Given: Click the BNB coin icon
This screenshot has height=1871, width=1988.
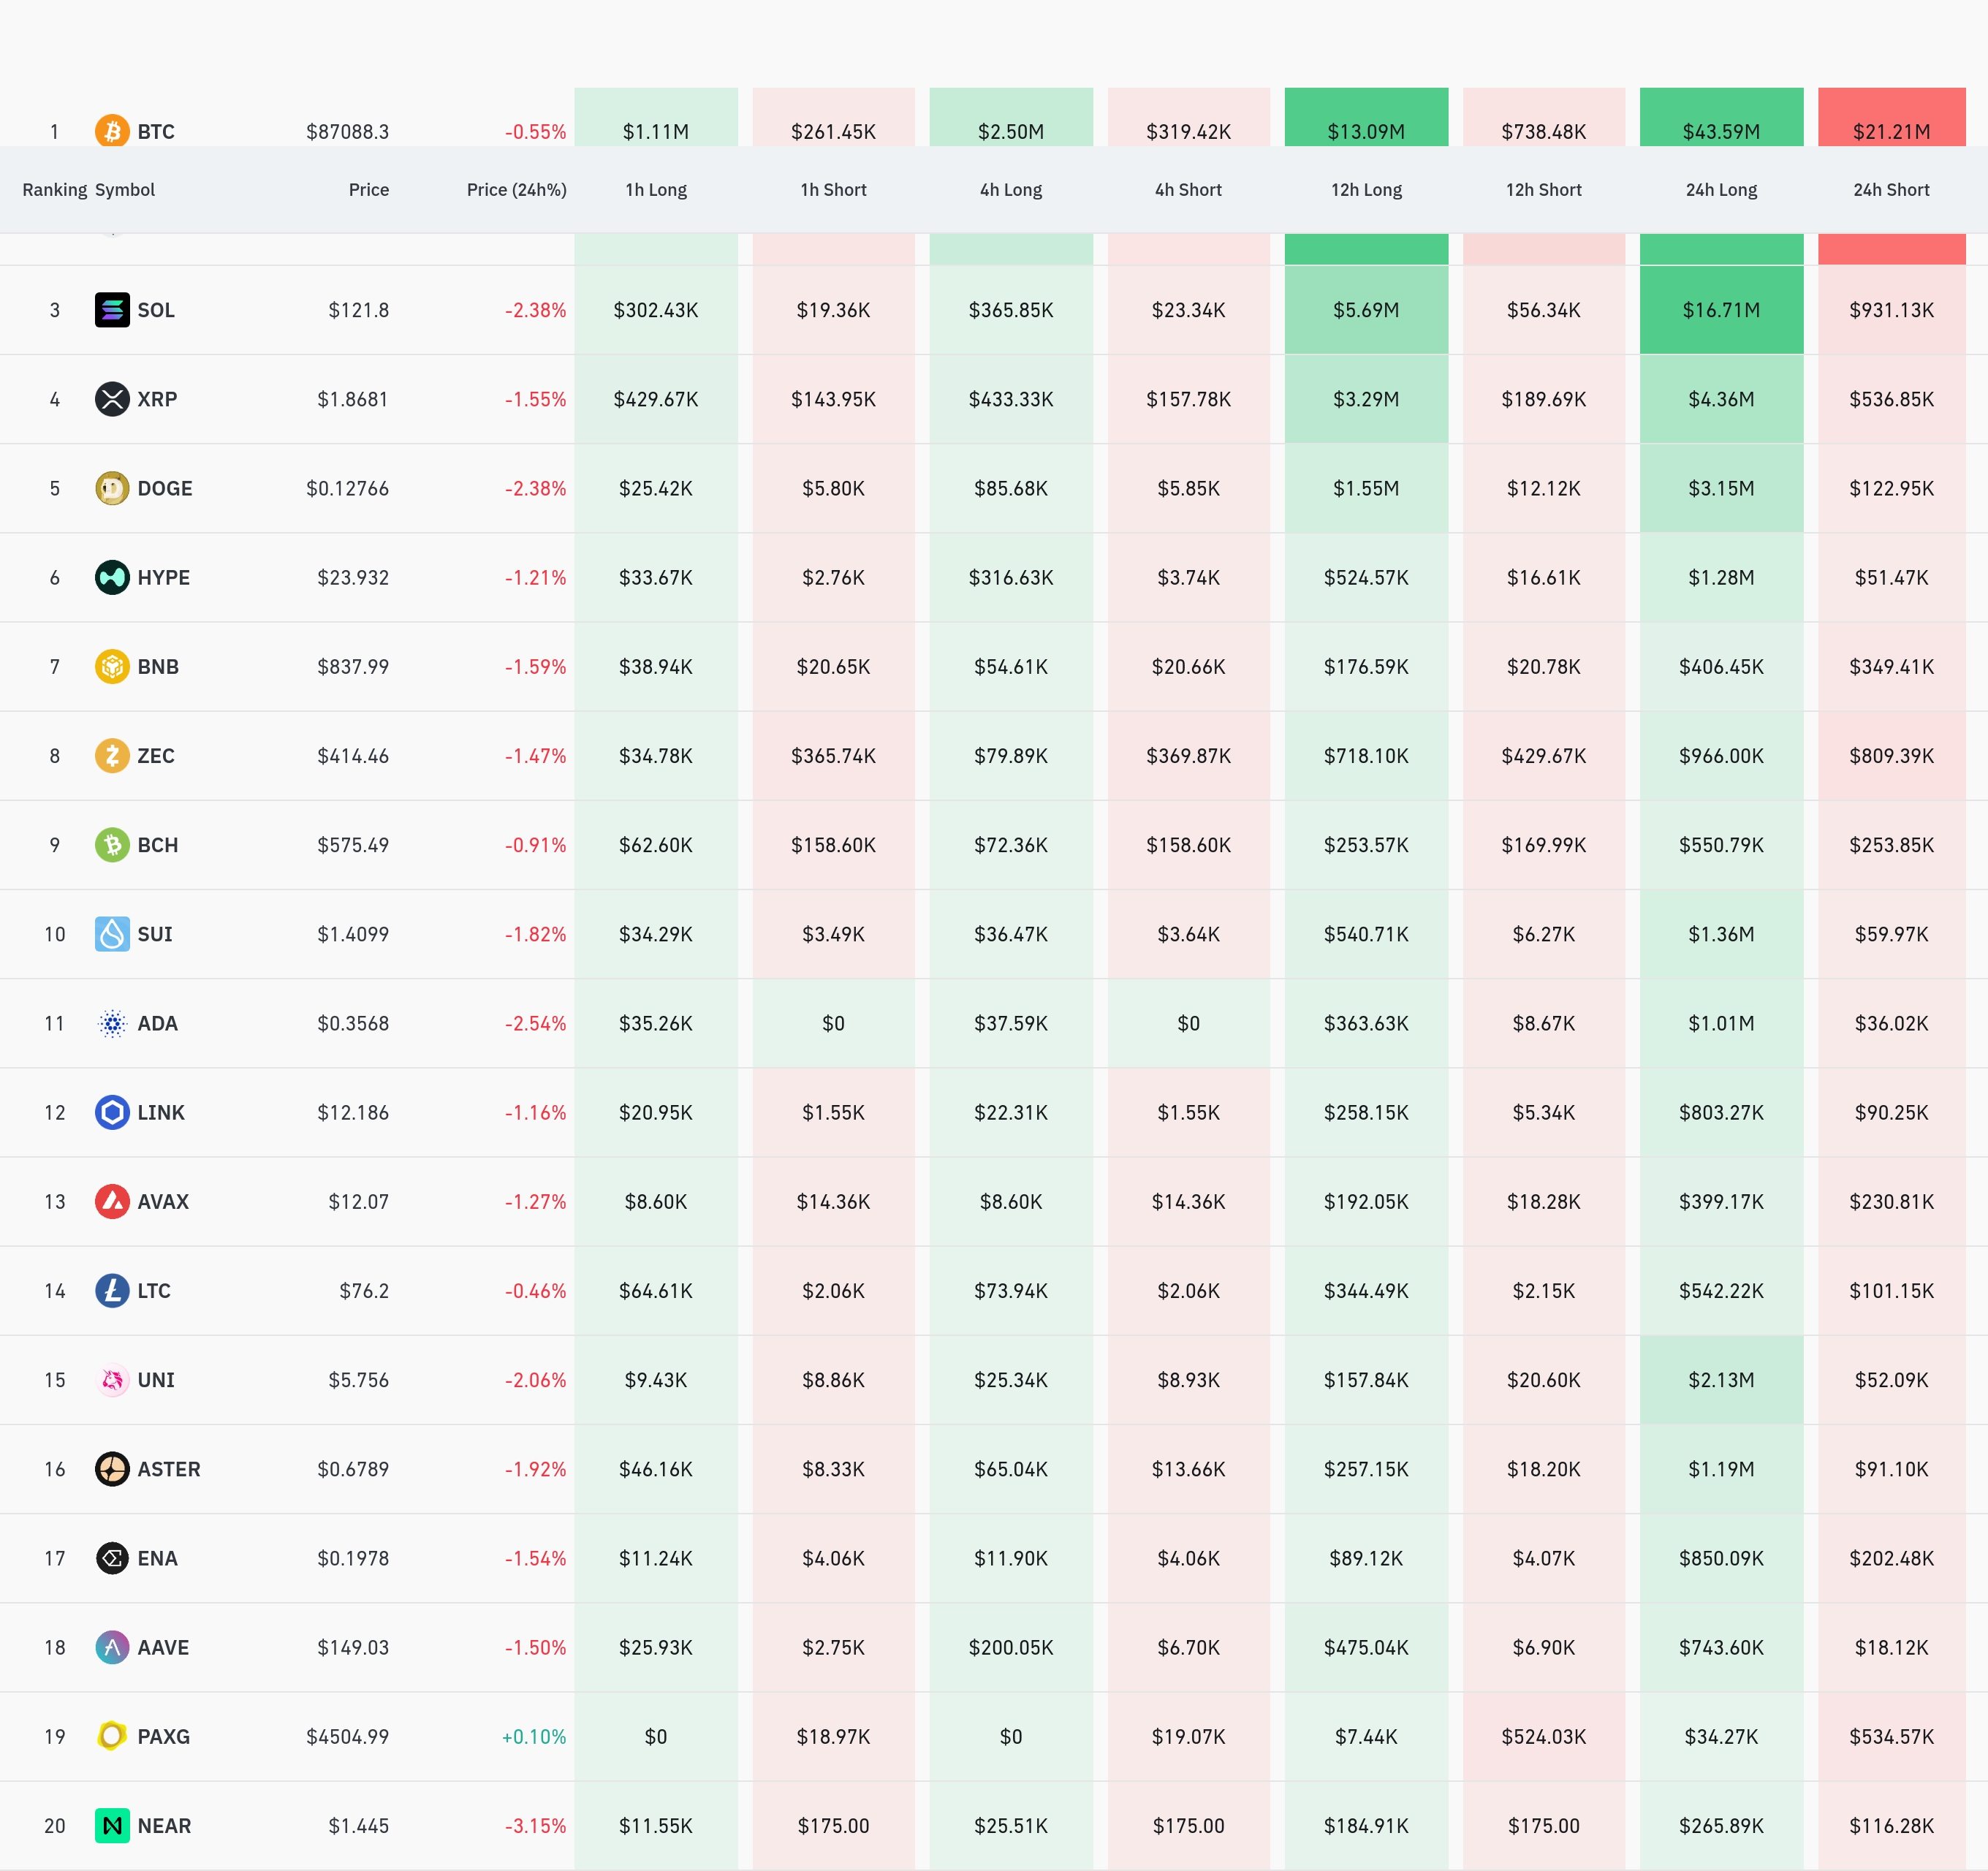Looking at the screenshot, I should tap(112, 666).
